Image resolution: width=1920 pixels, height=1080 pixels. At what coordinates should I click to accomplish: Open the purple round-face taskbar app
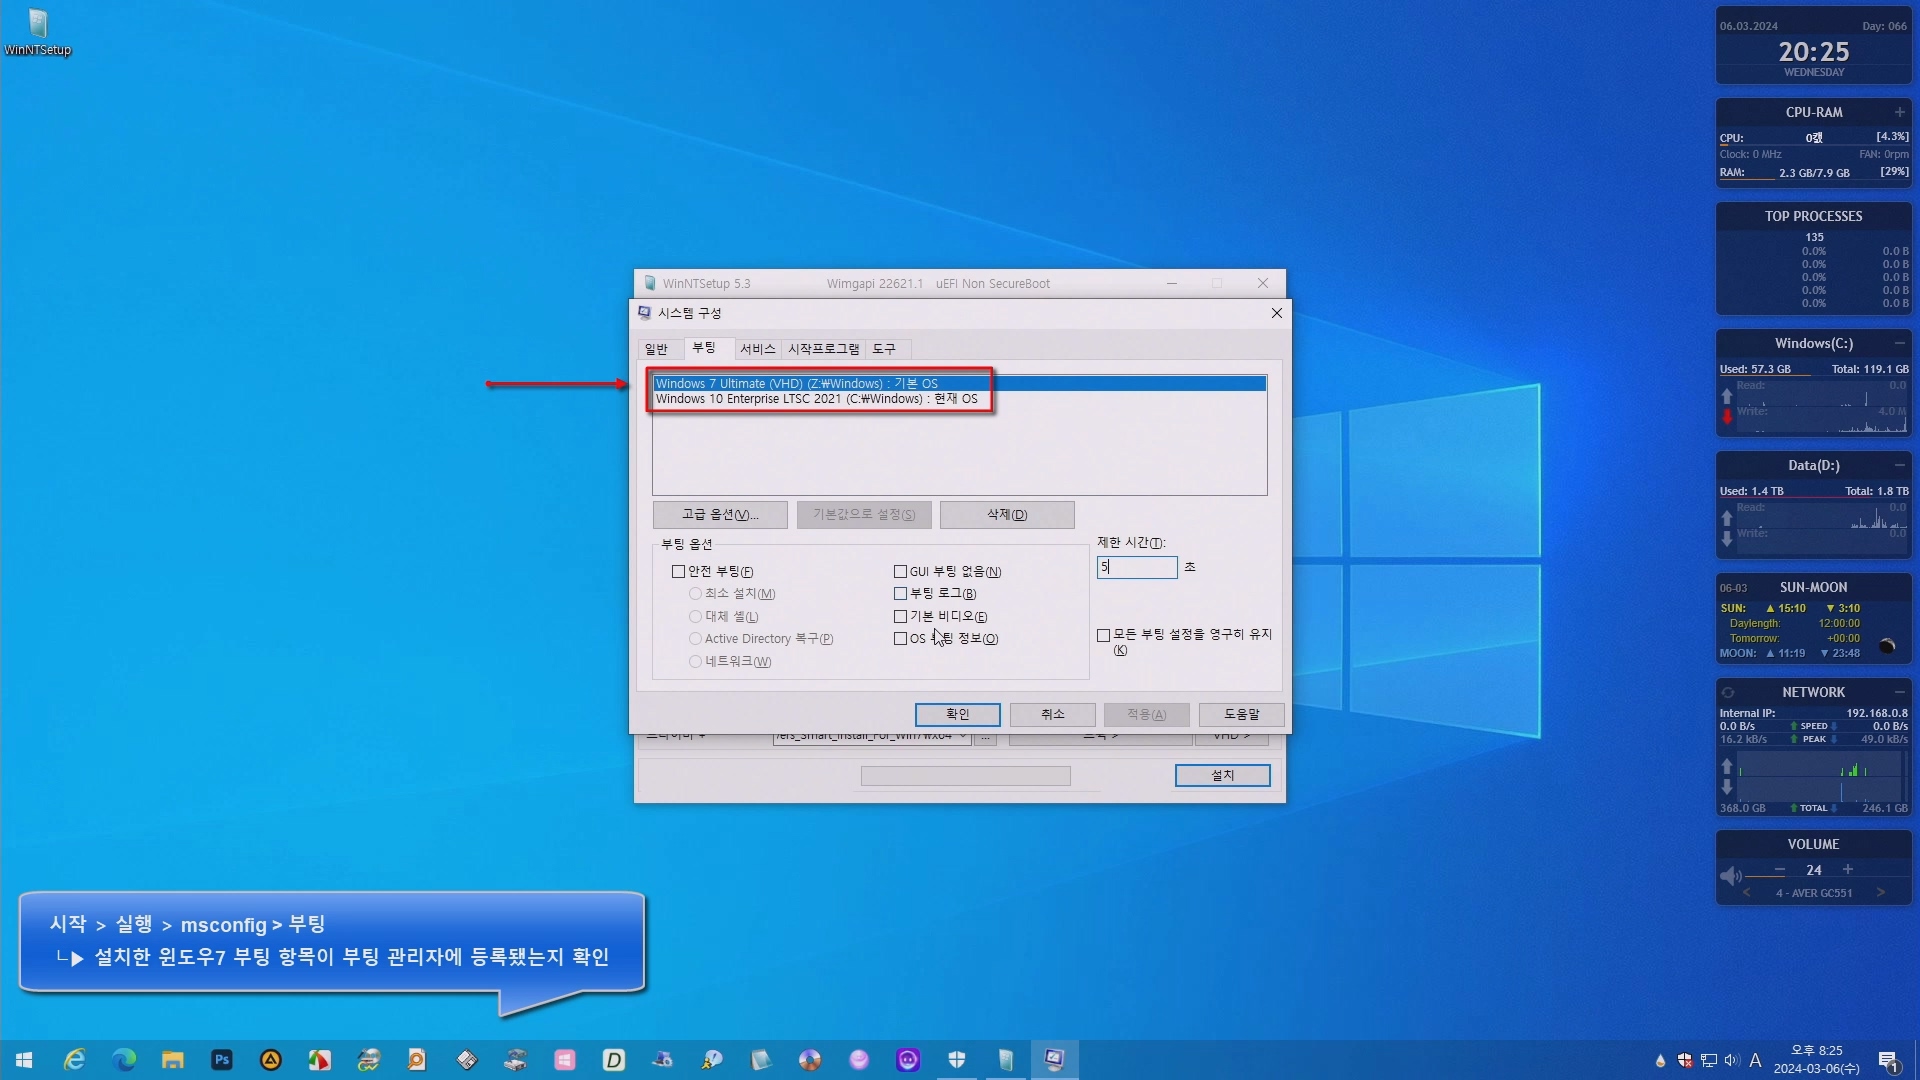coord(908,1060)
